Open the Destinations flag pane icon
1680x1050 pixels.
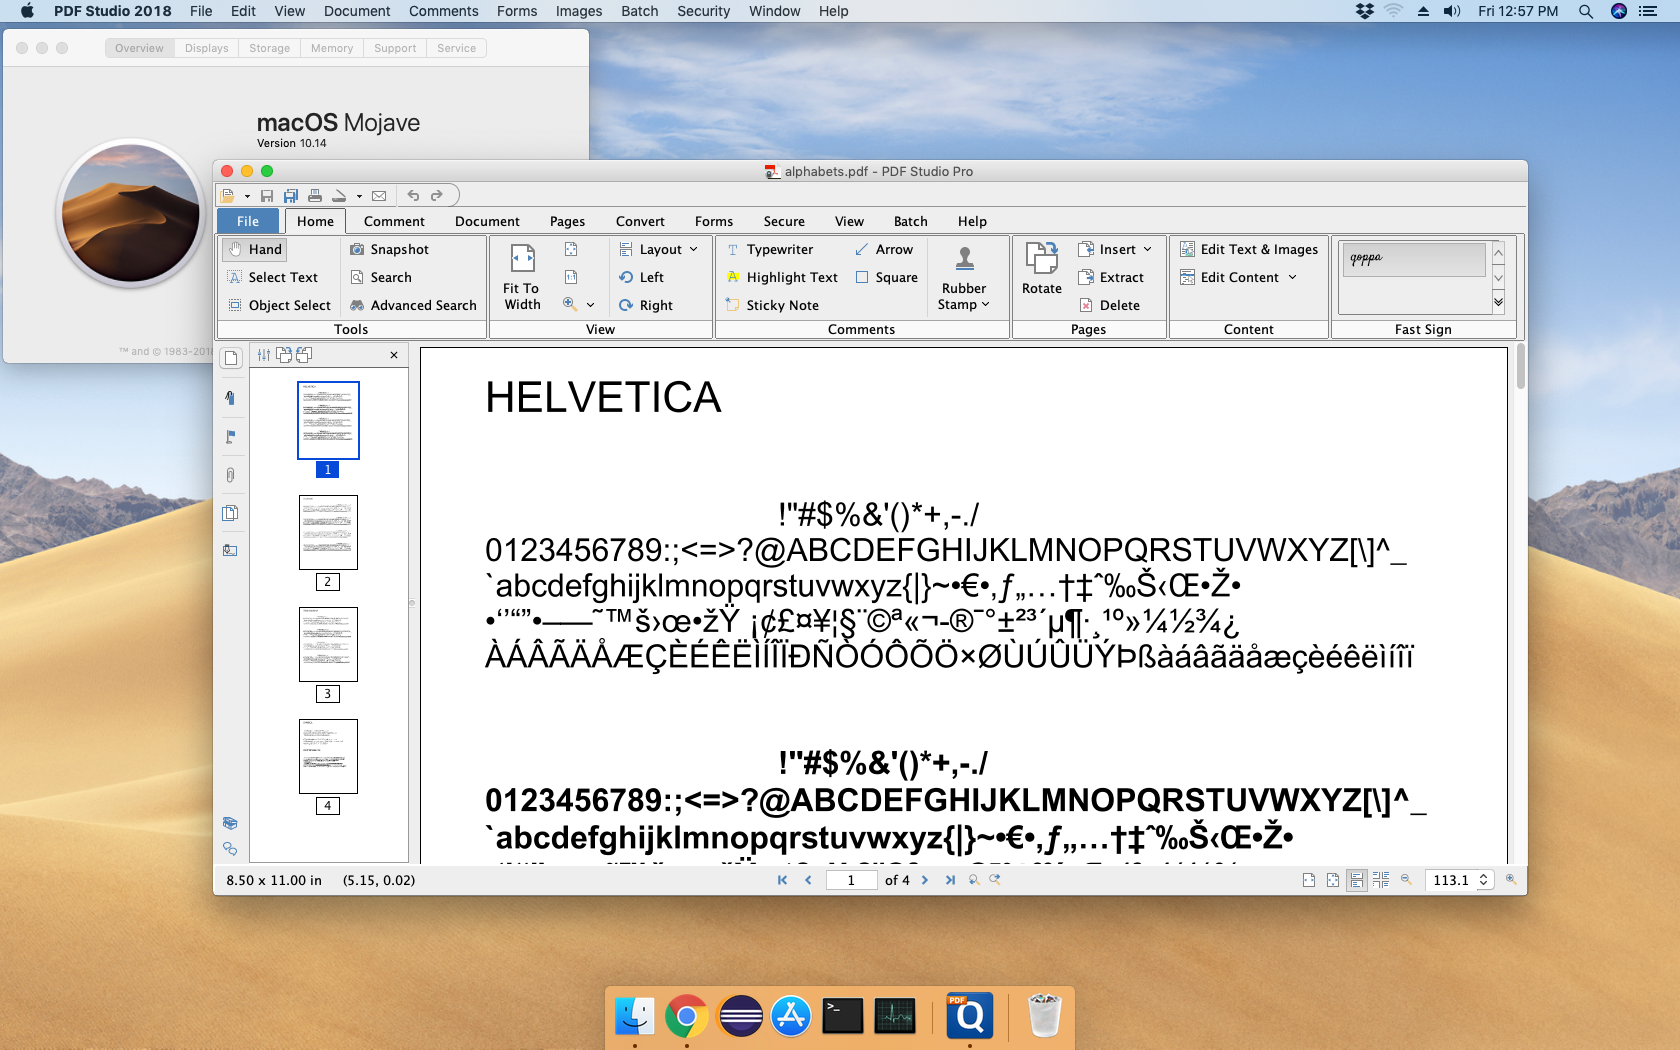231,437
